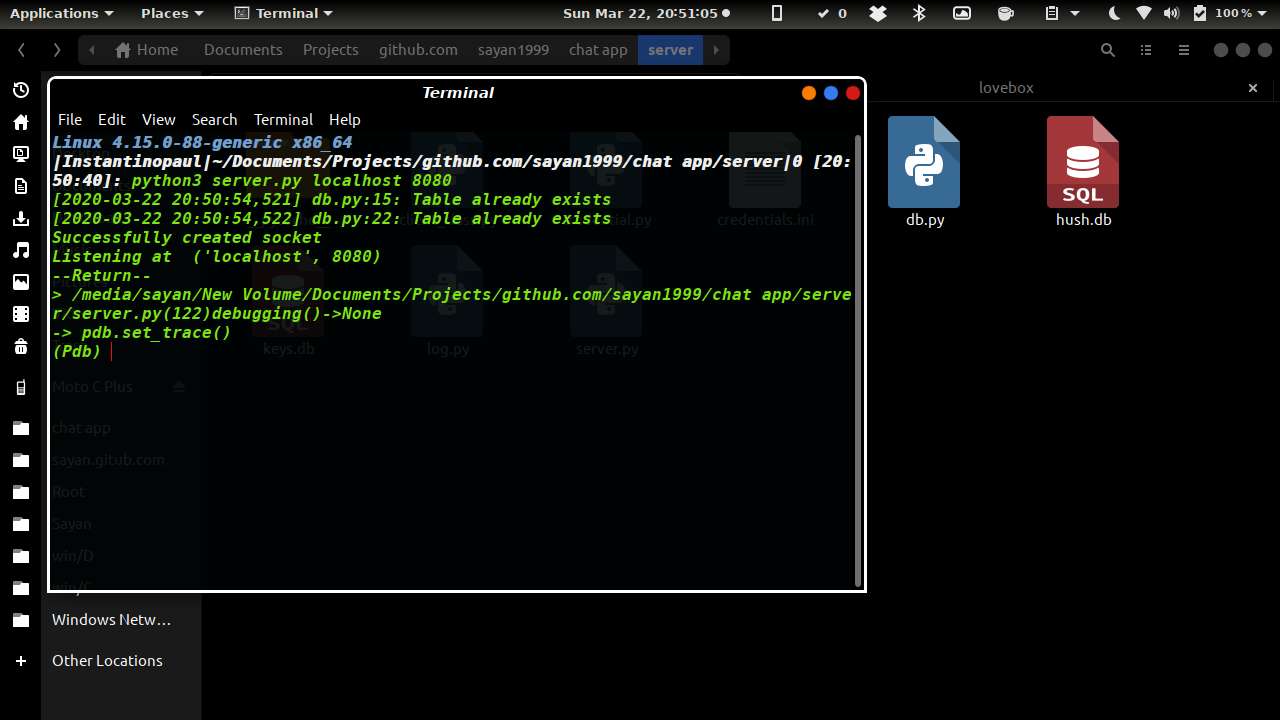Open the picture wallpaper indicator icon

[x=962, y=13]
